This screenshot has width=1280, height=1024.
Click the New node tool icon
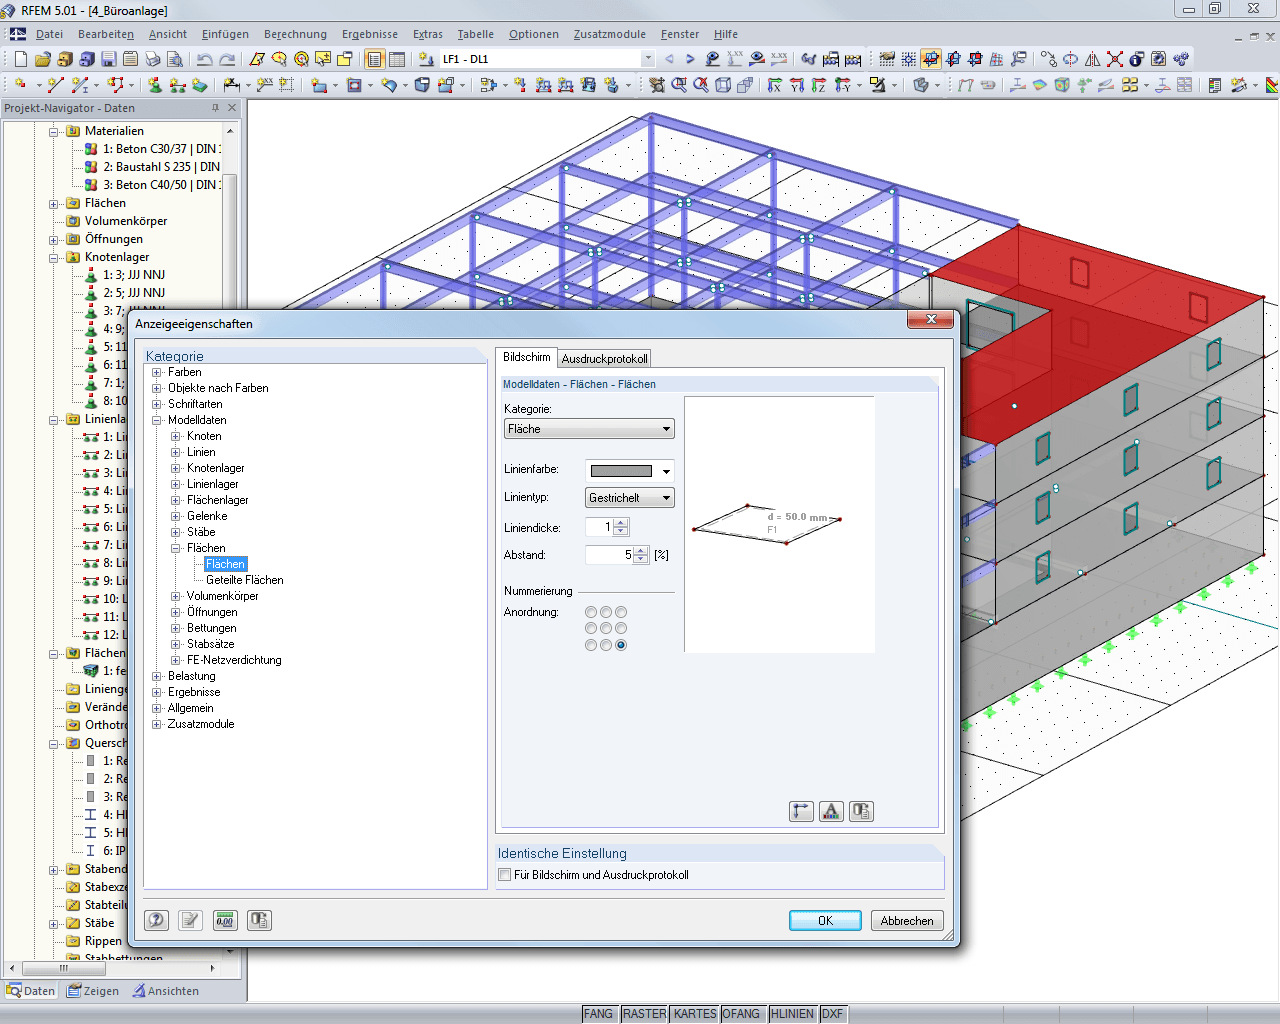[x=20, y=85]
